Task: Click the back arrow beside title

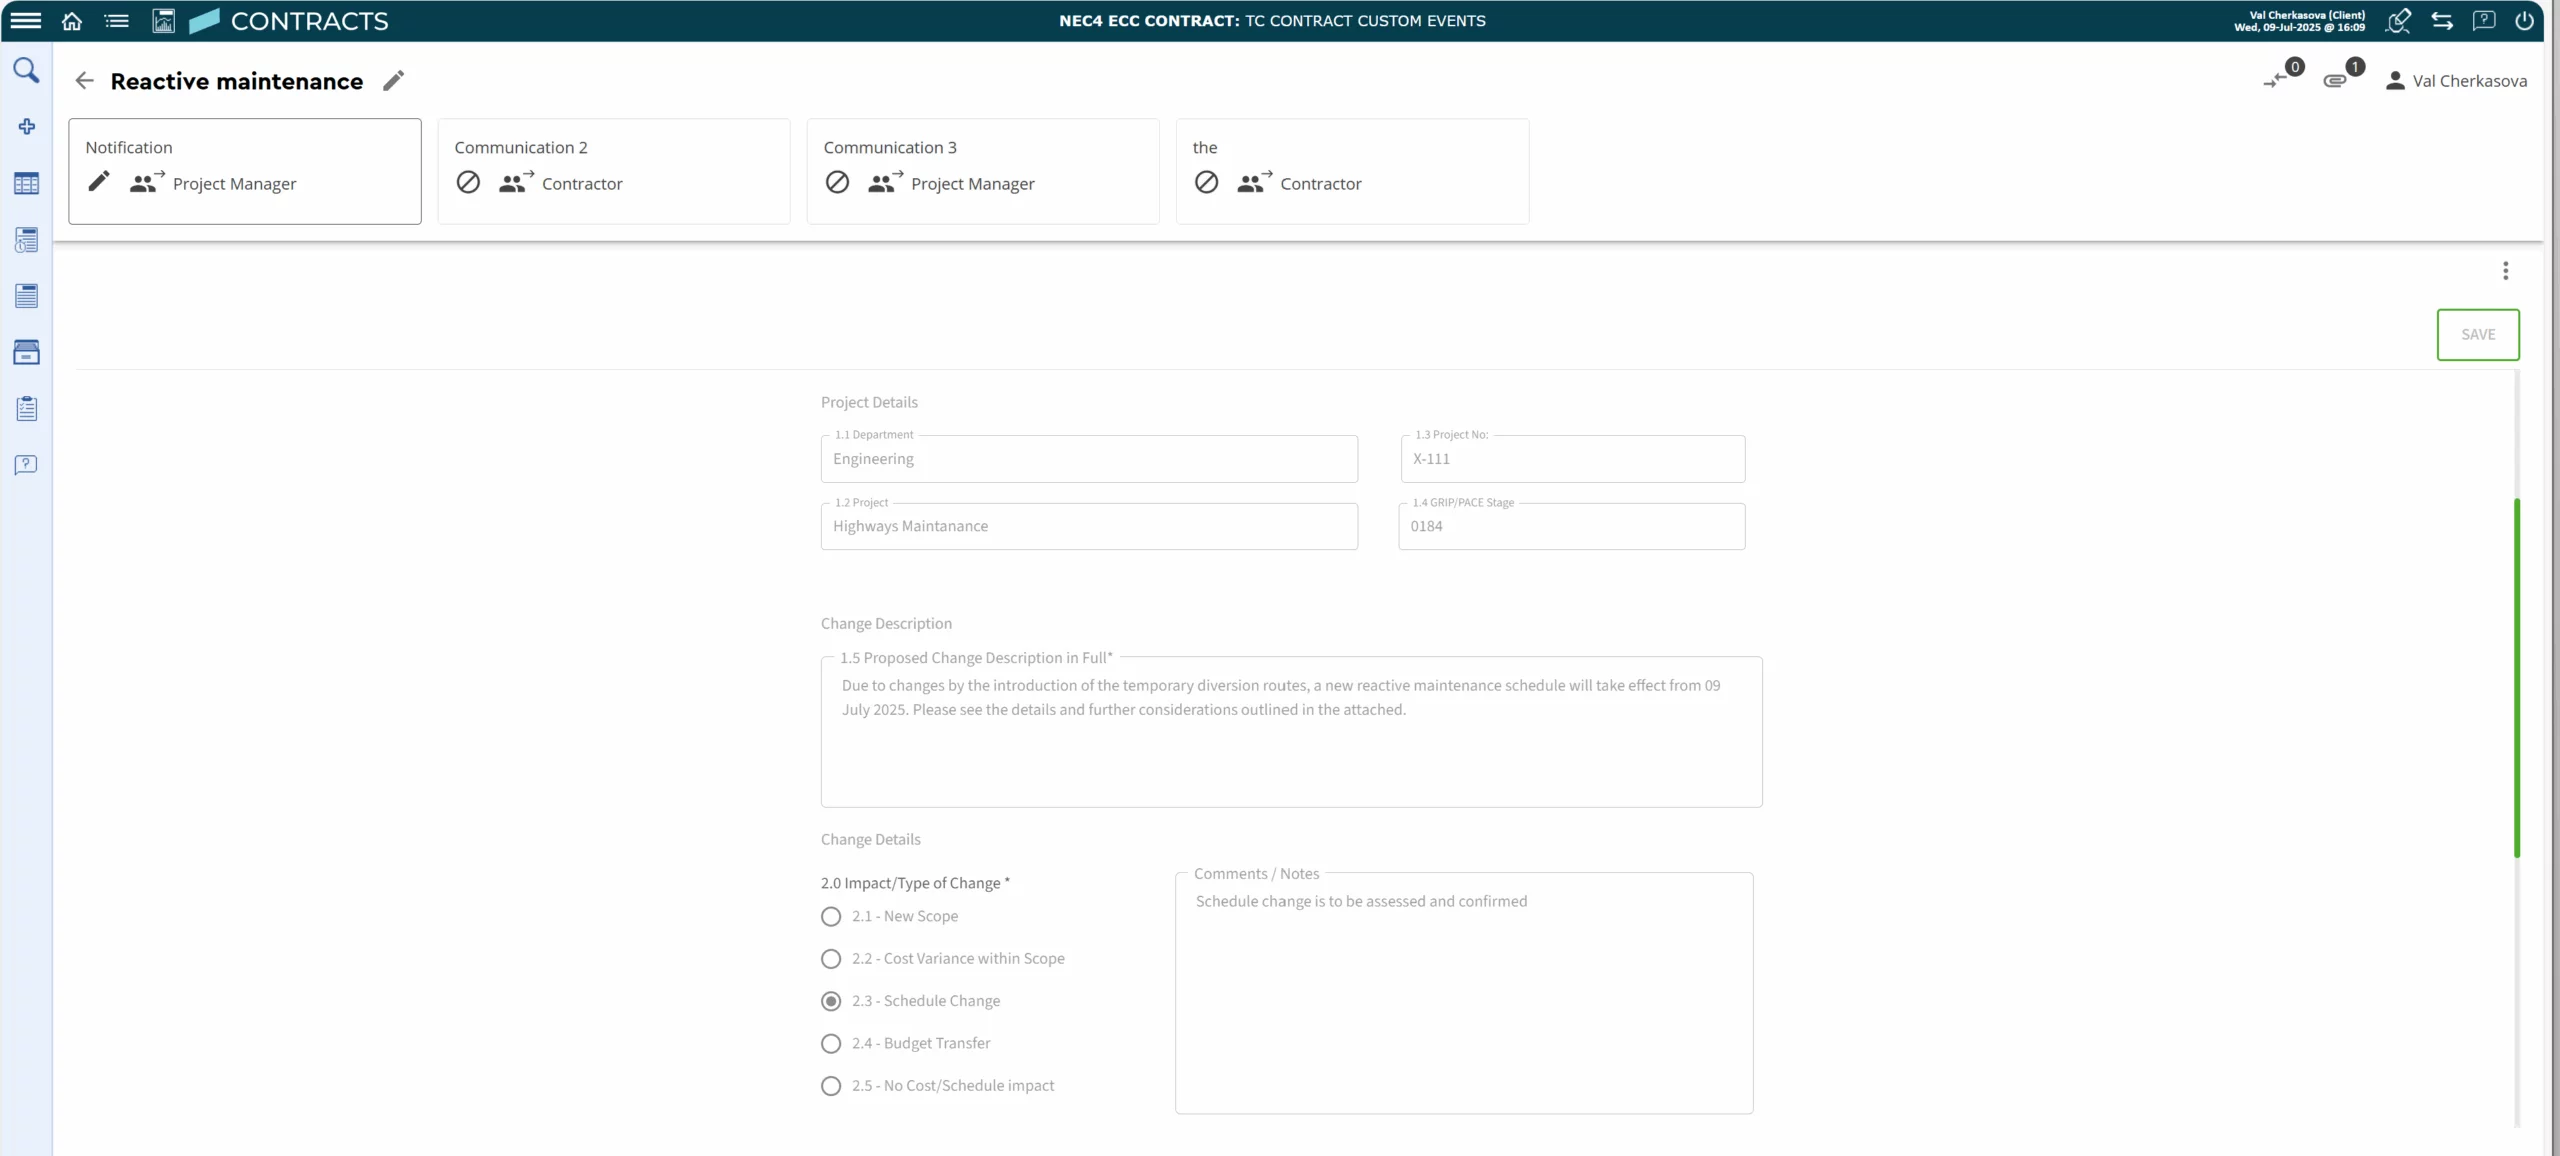Action: (x=85, y=81)
